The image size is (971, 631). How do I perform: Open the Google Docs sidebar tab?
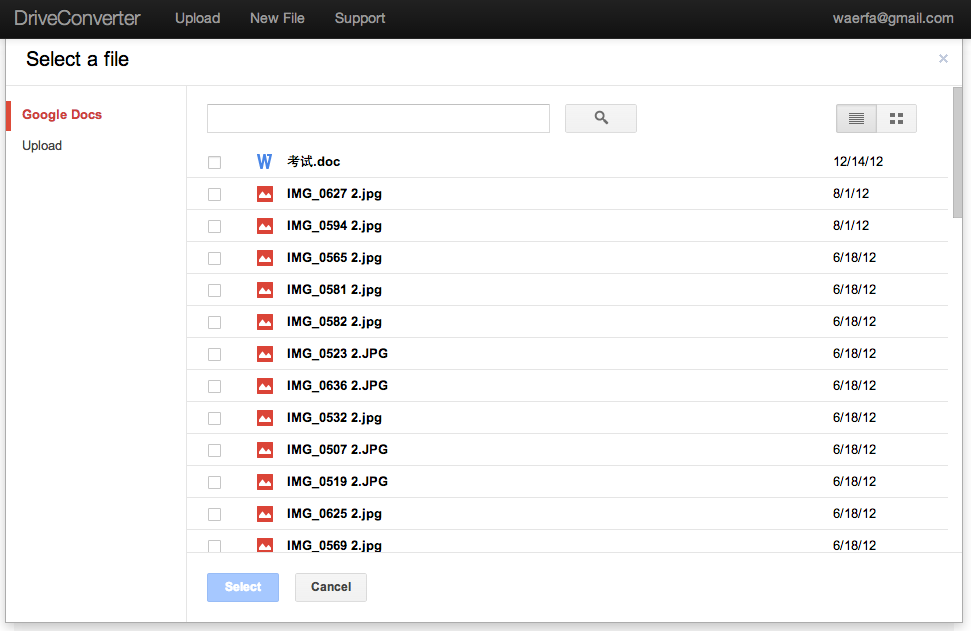point(62,115)
